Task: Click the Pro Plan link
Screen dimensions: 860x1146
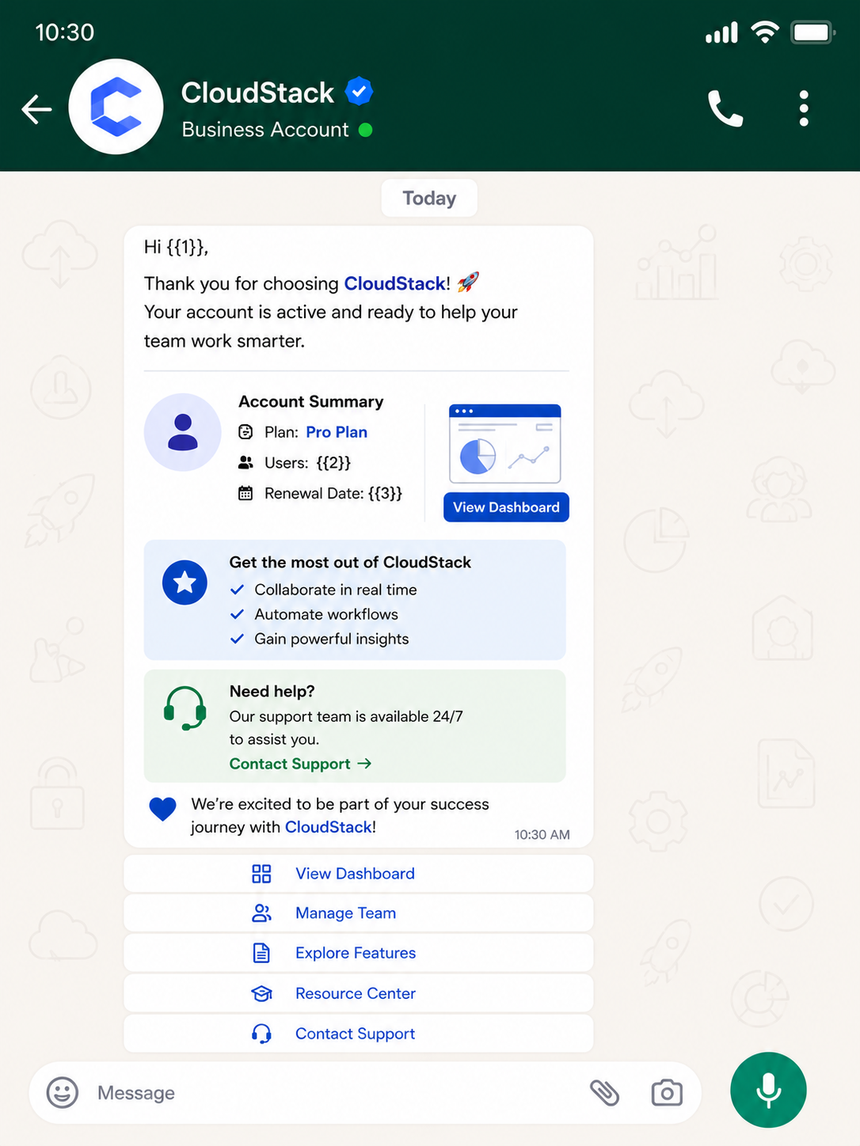Action: [x=336, y=432]
